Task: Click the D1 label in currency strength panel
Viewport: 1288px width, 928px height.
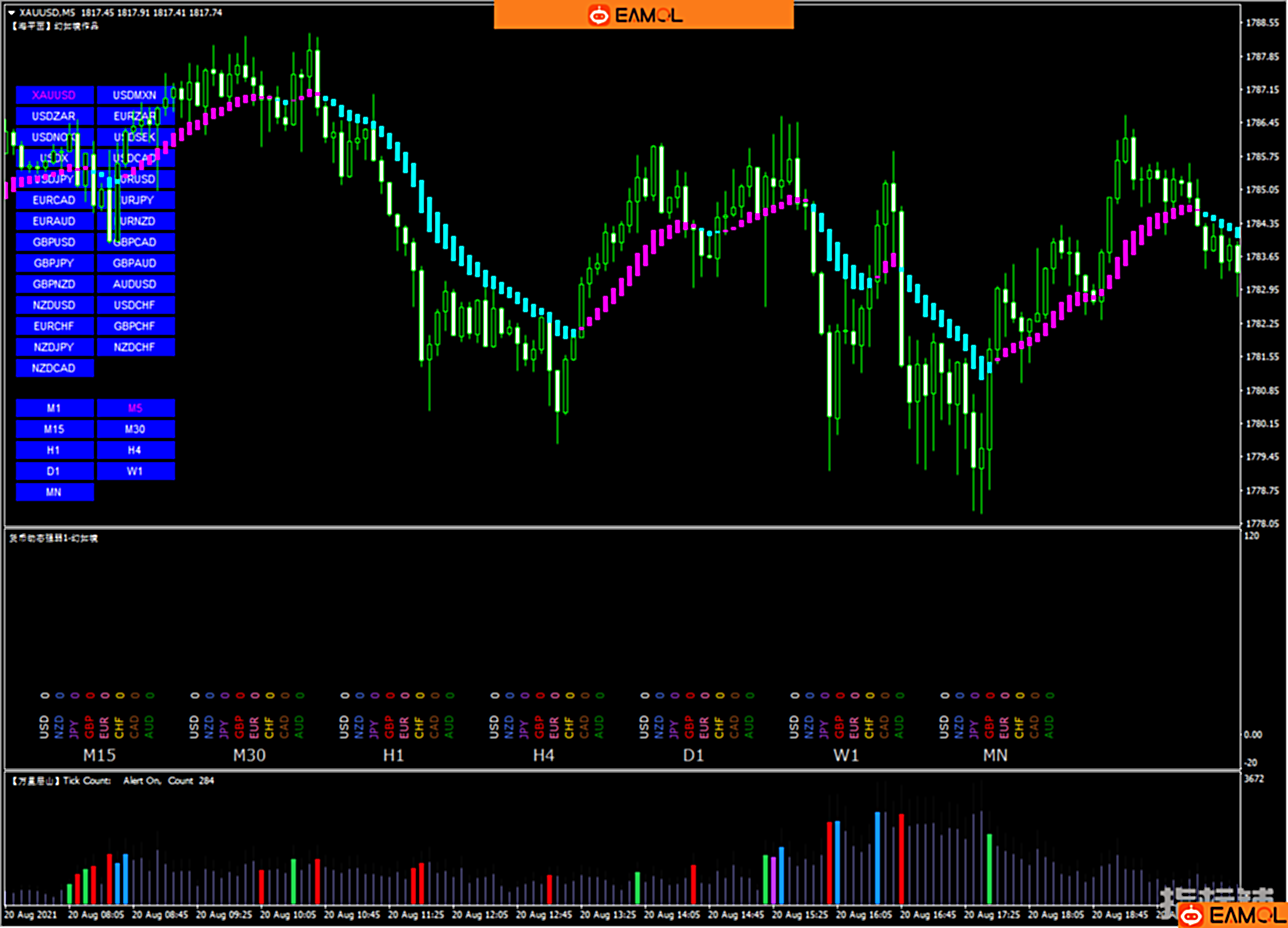Action: [694, 755]
